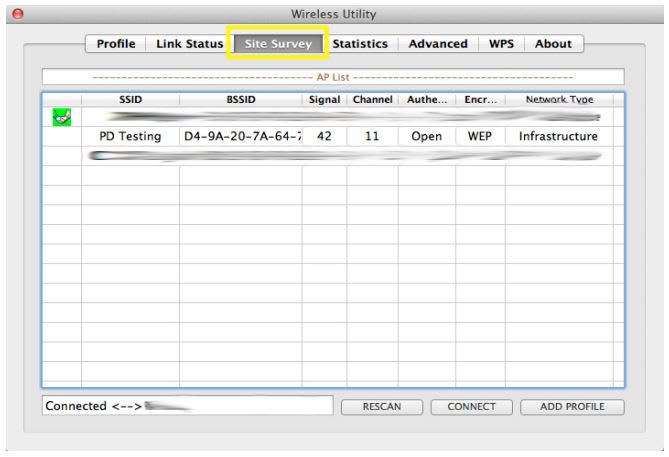
Task: Sort AP list by SSID column
Action: [x=130, y=100]
